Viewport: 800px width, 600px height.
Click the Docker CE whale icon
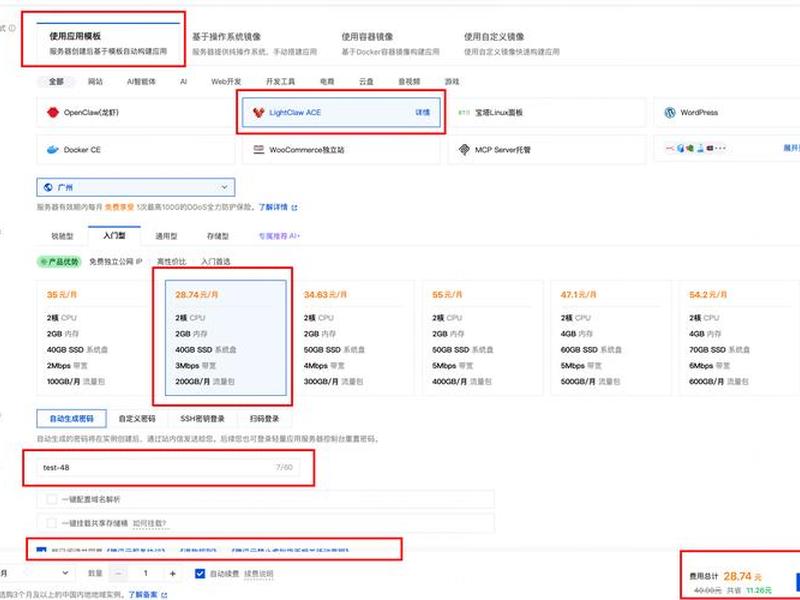[x=53, y=149]
